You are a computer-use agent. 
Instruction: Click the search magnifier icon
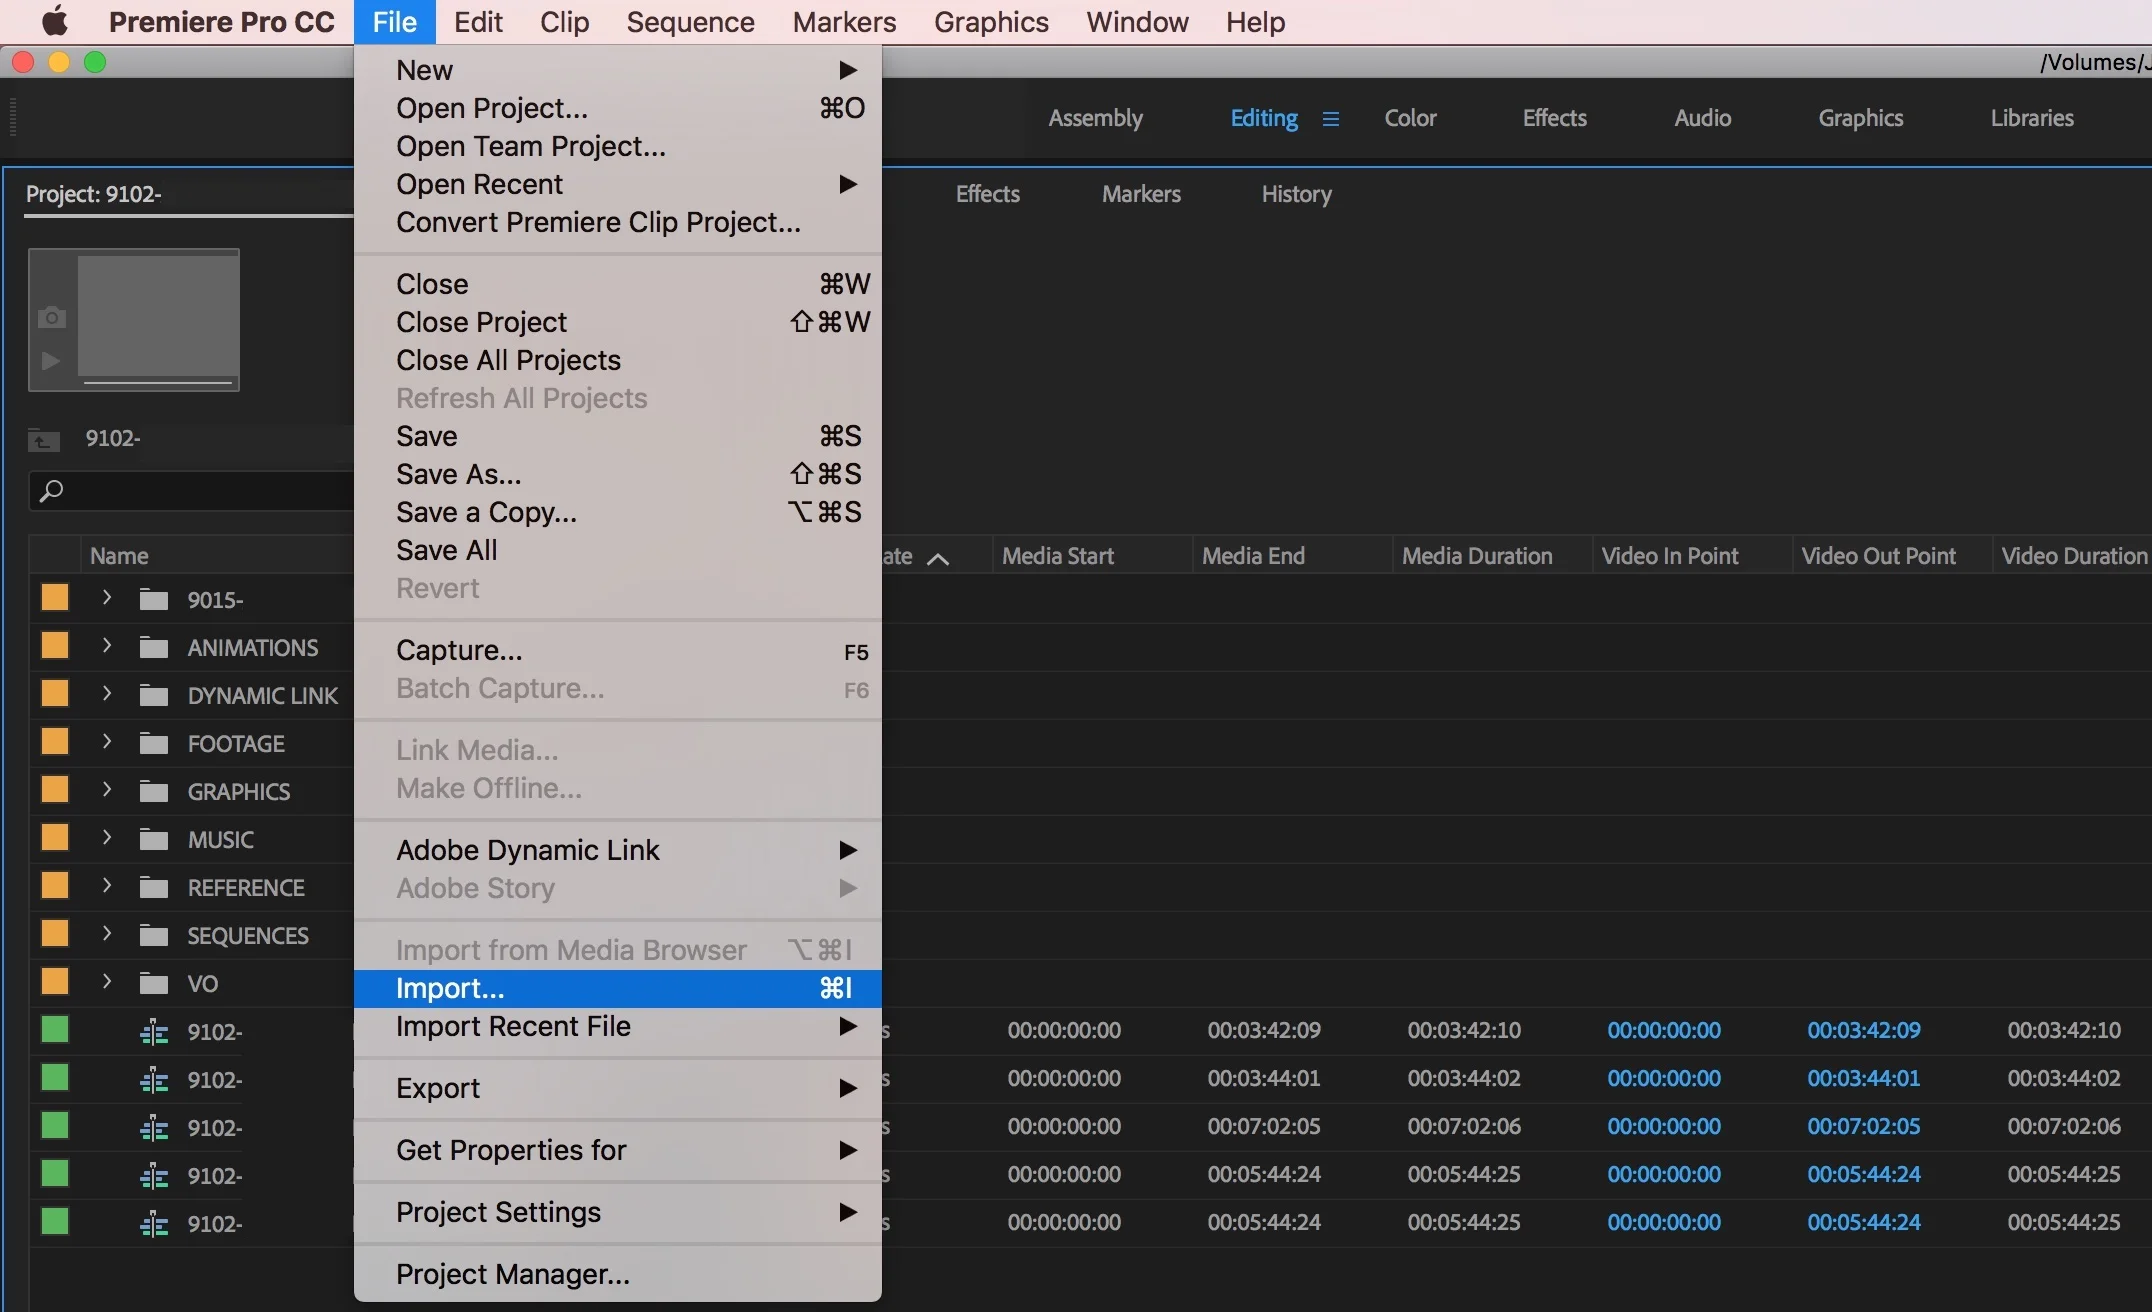tap(51, 491)
